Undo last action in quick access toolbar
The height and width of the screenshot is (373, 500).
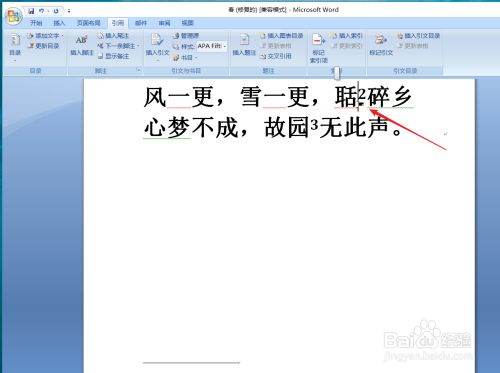tap(42, 11)
